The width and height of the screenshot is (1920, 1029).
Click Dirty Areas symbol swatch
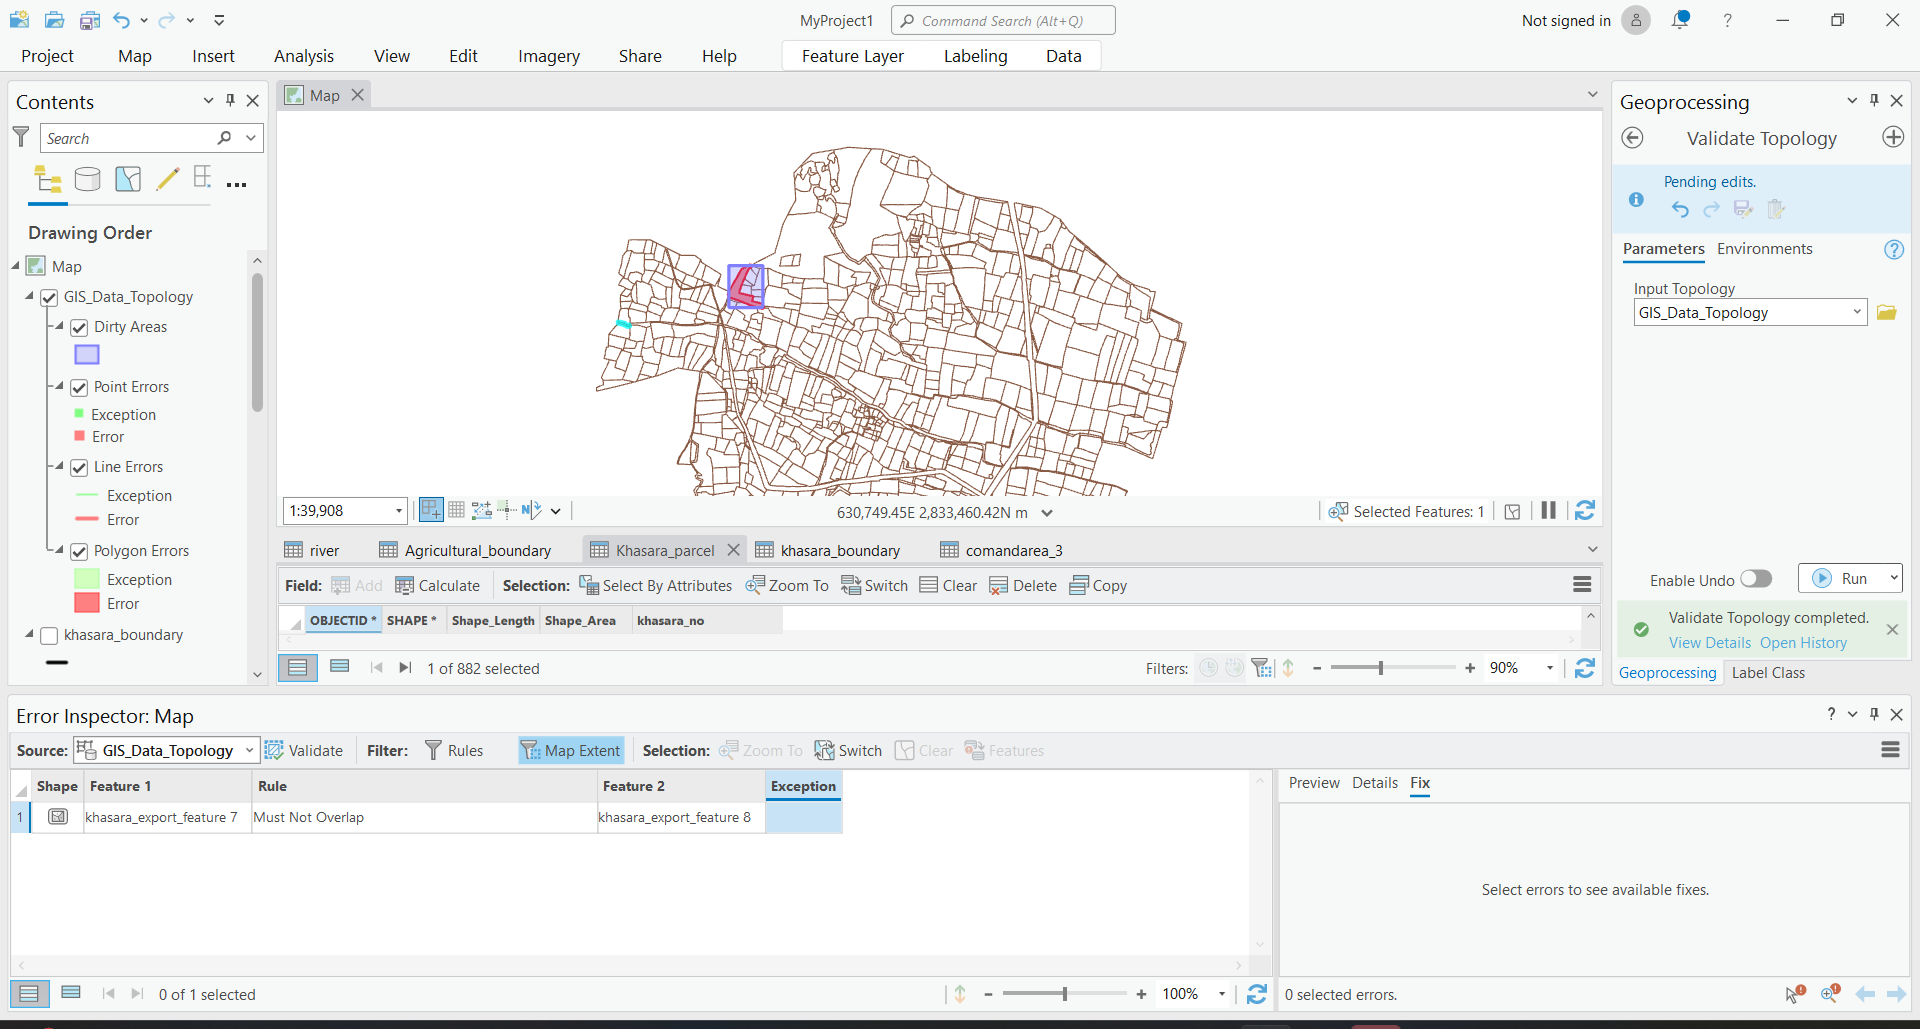[87, 355]
